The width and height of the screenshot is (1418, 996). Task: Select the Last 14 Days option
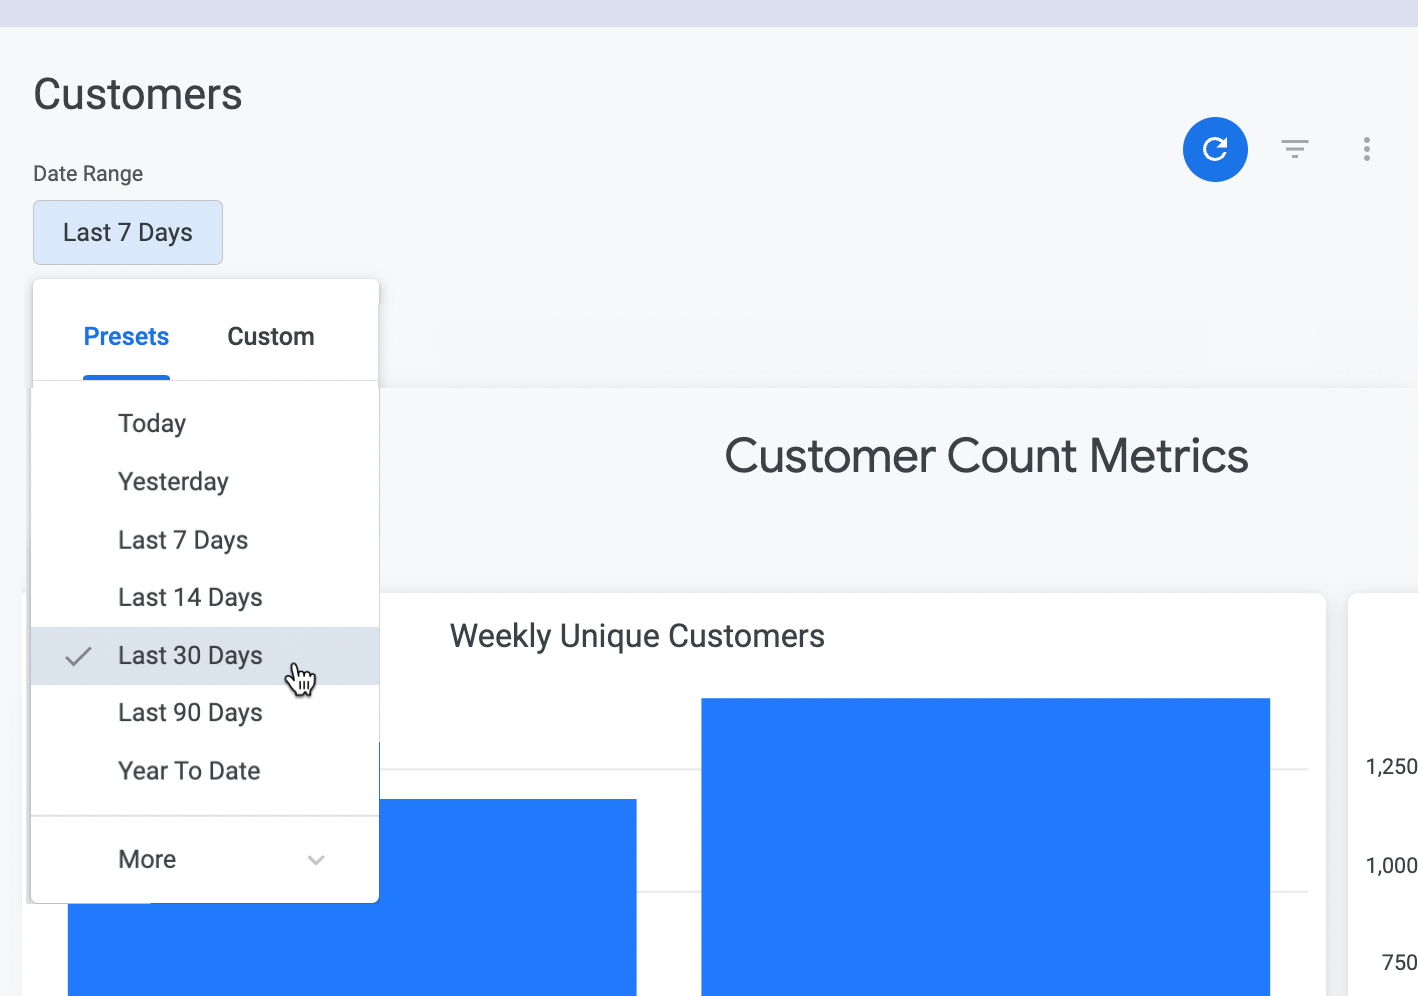coord(190,598)
